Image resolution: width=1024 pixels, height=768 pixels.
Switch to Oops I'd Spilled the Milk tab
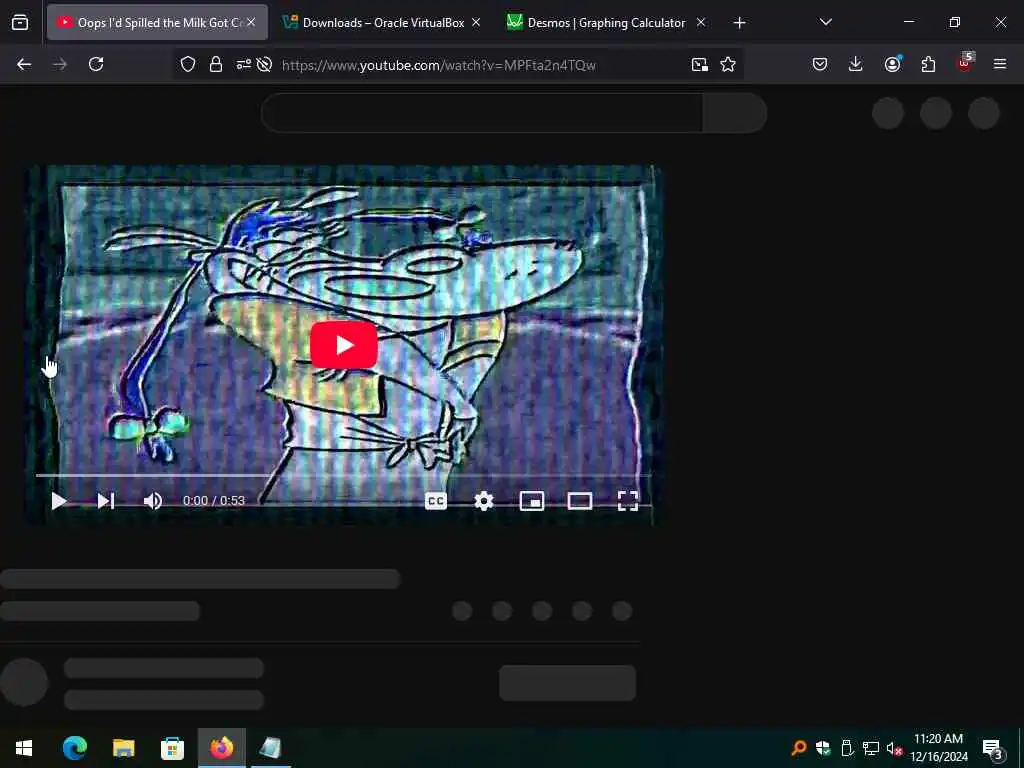157,23
